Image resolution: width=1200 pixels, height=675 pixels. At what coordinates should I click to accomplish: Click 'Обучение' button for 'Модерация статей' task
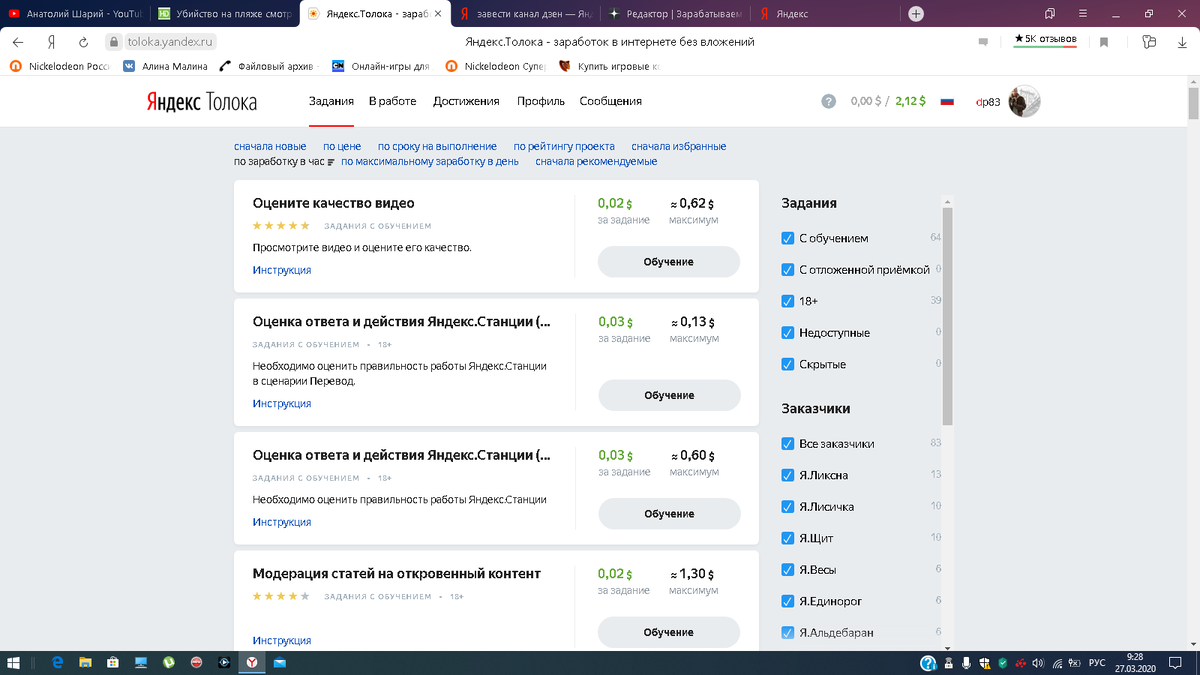(669, 632)
